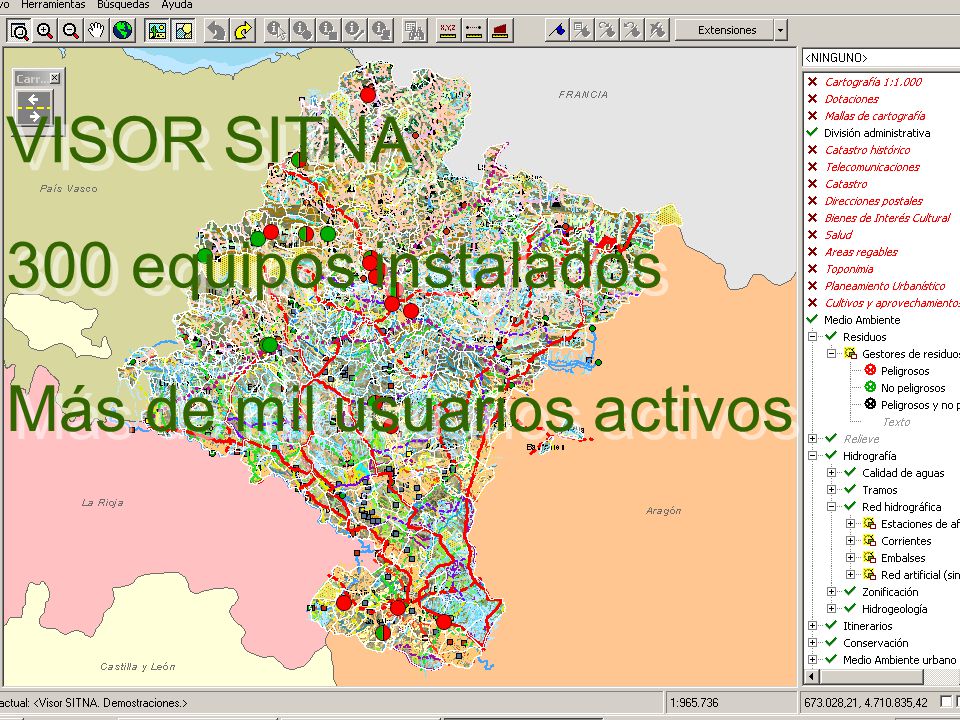Toggle the Medio Ambiente green check
Viewport: 960px width, 720px height.
pos(812,319)
